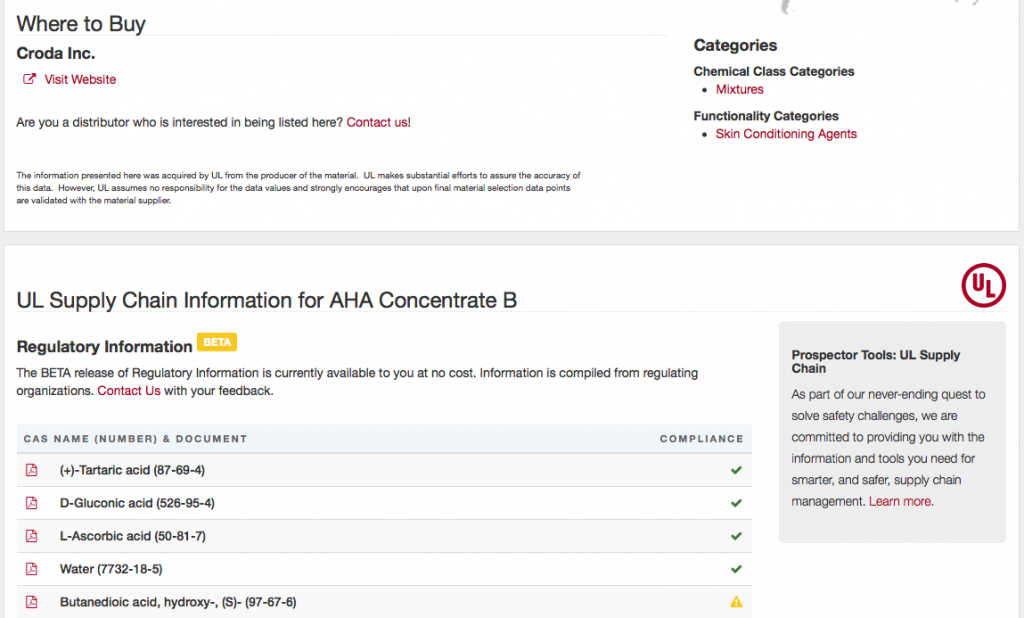This screenshot has width=1024, height=618.
Task: Click Contact Us feedback link
Action: pos(128,391)
